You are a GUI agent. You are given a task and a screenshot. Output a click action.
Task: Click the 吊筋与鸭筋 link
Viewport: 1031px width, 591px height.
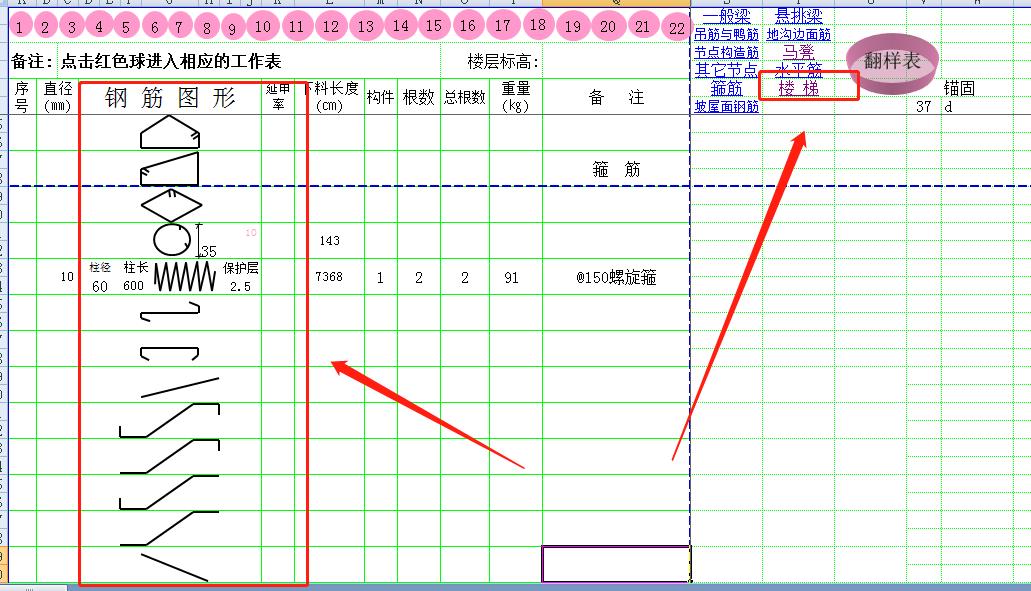point(726,35)
